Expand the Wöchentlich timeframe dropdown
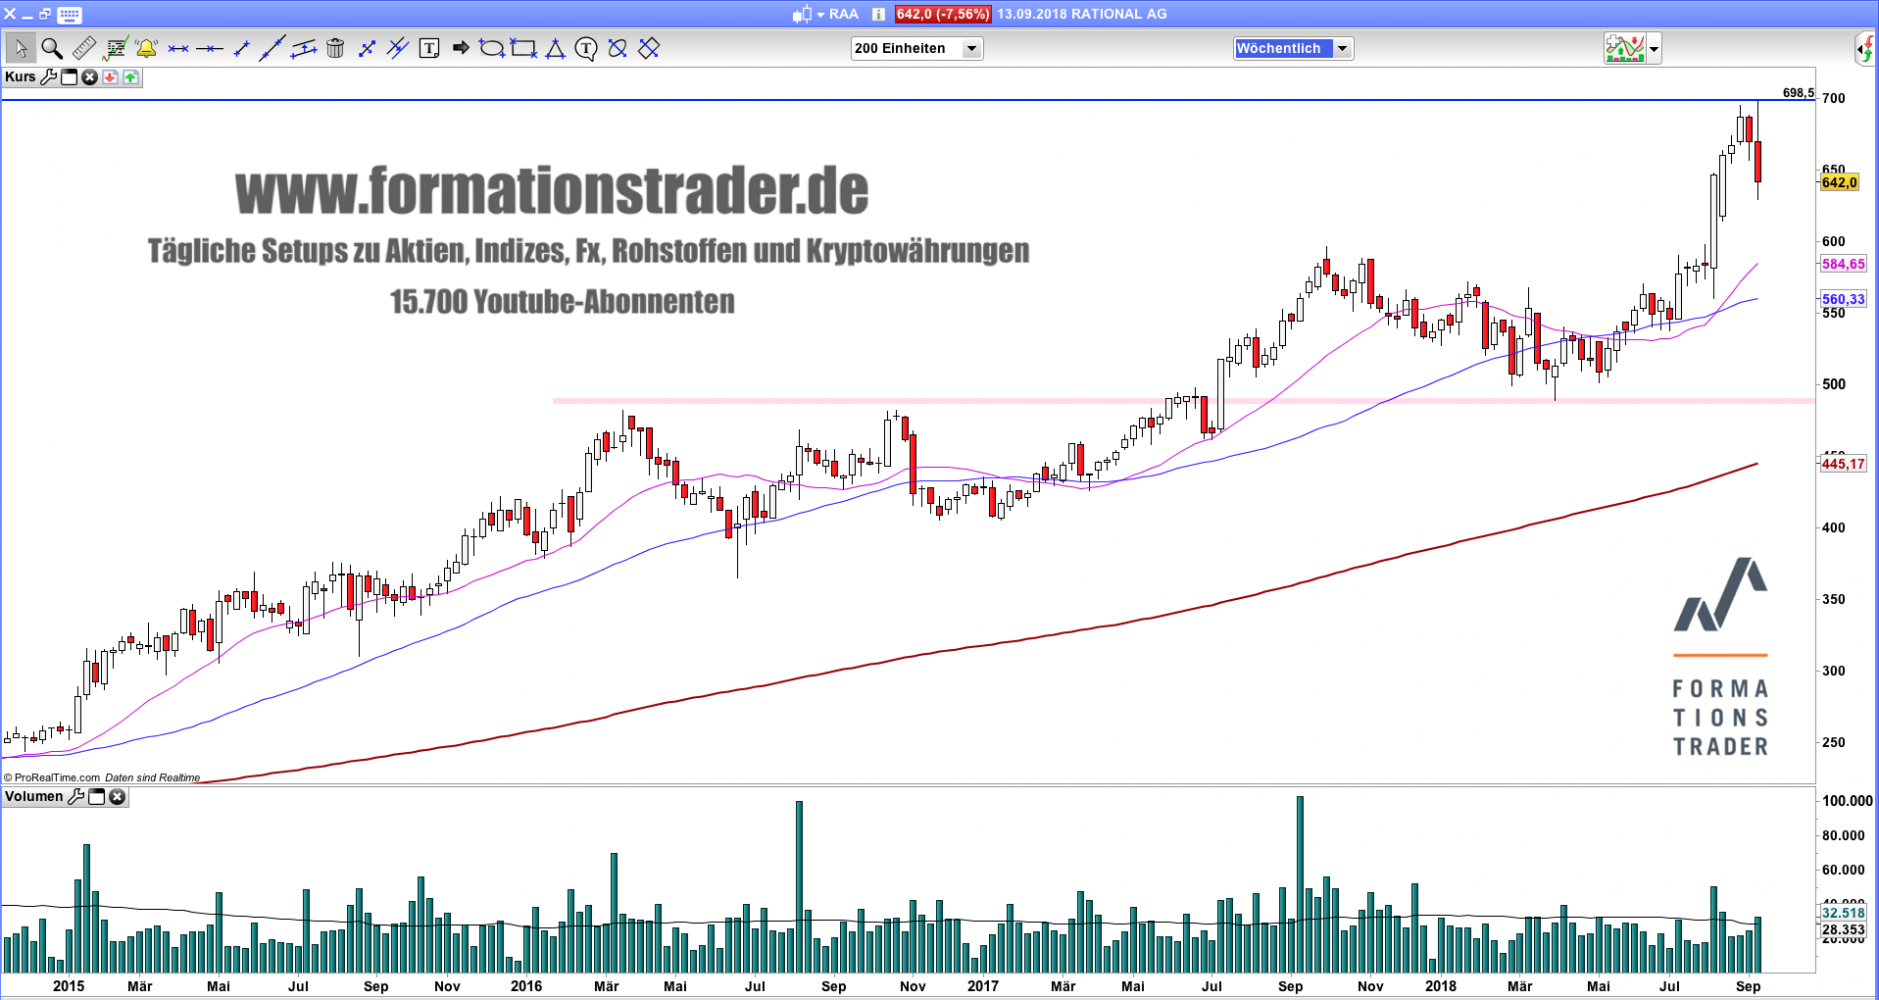Viewport: 1879px width, 1000px height. [x=1343, y=48]
